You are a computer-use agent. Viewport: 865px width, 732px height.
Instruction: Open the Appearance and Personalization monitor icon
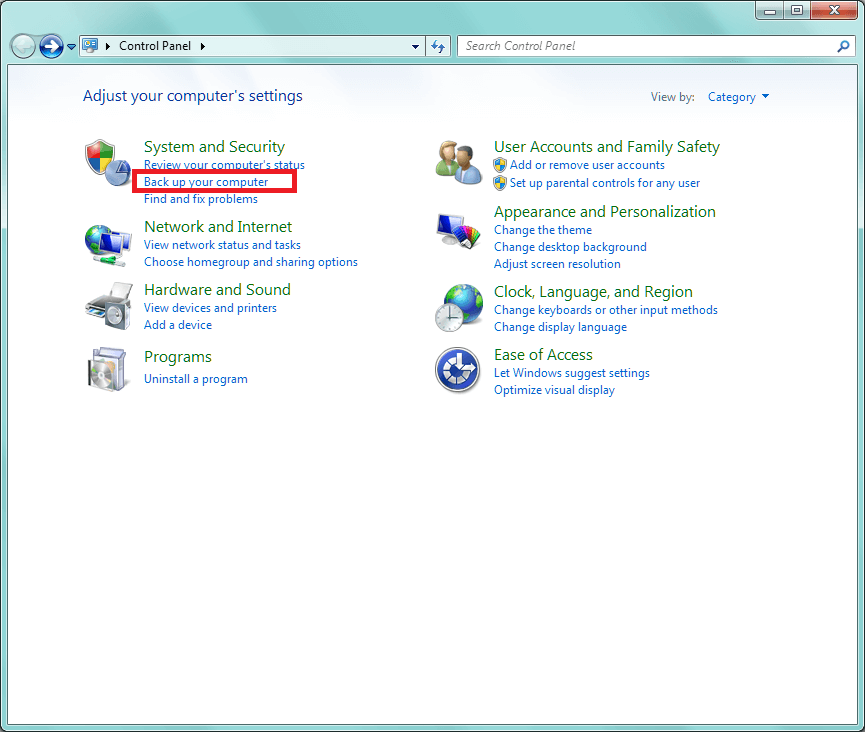point(458,231)
